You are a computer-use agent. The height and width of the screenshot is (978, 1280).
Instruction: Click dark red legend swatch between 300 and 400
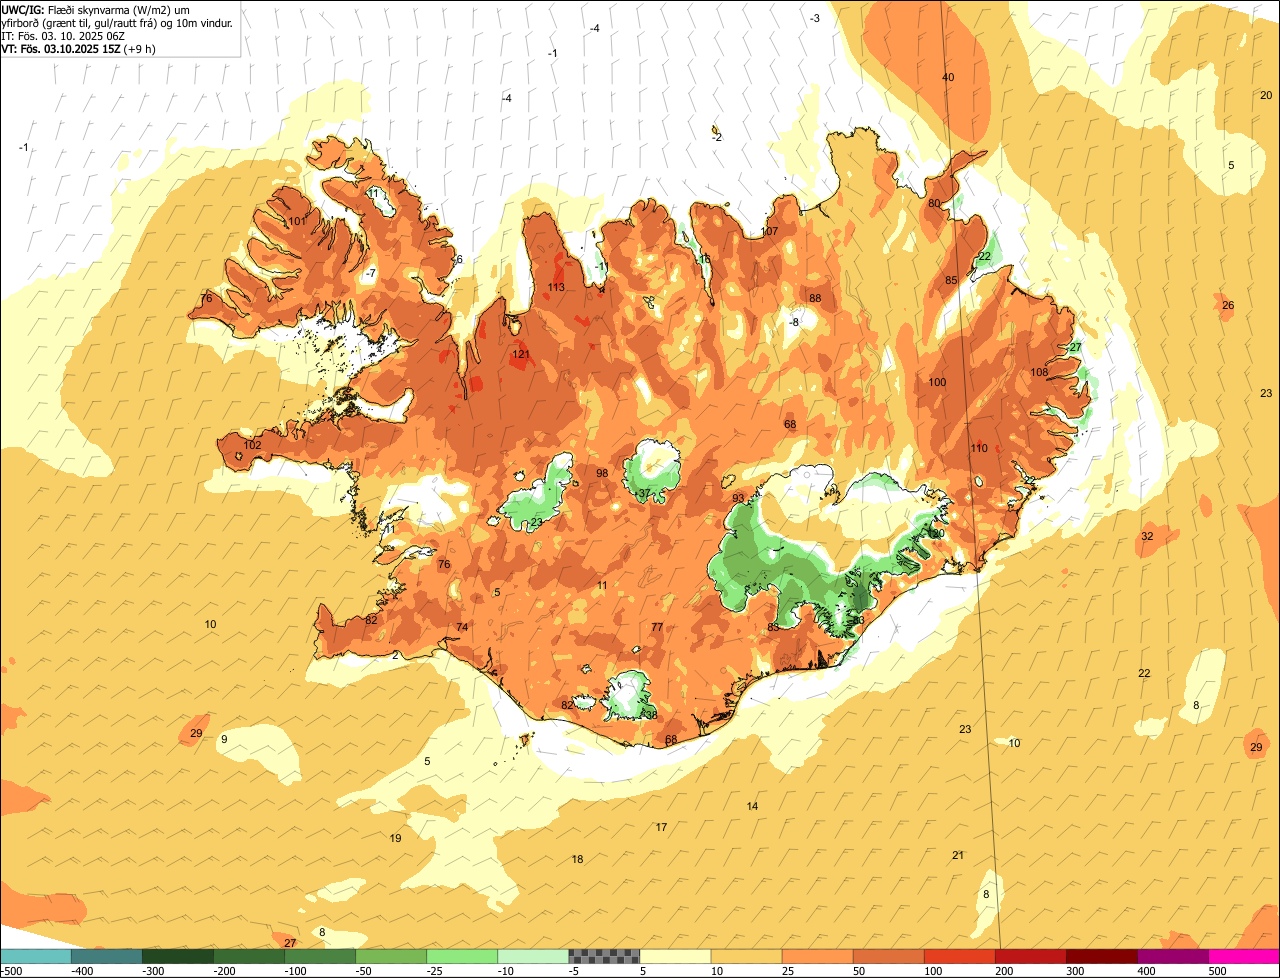point(1102,956)
